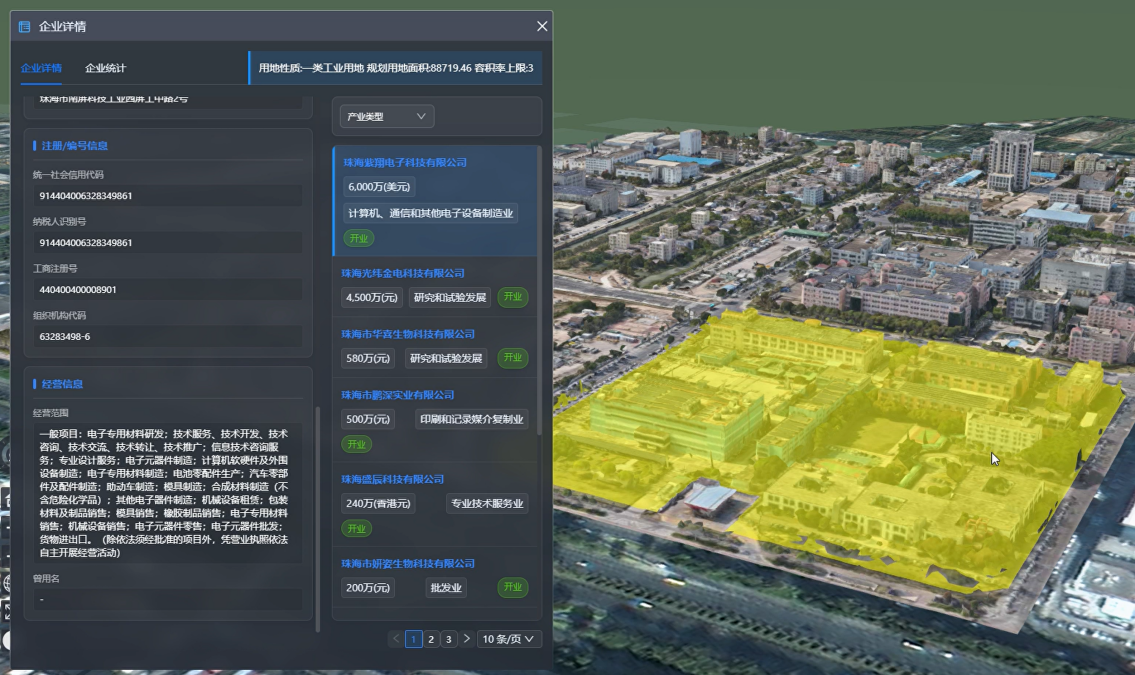Image resolution: width=1135 pixels, height=675 pixels.
Task: Open 珠海光纬金电科技有限公司 company entry
Action: [x=403, y=273]
